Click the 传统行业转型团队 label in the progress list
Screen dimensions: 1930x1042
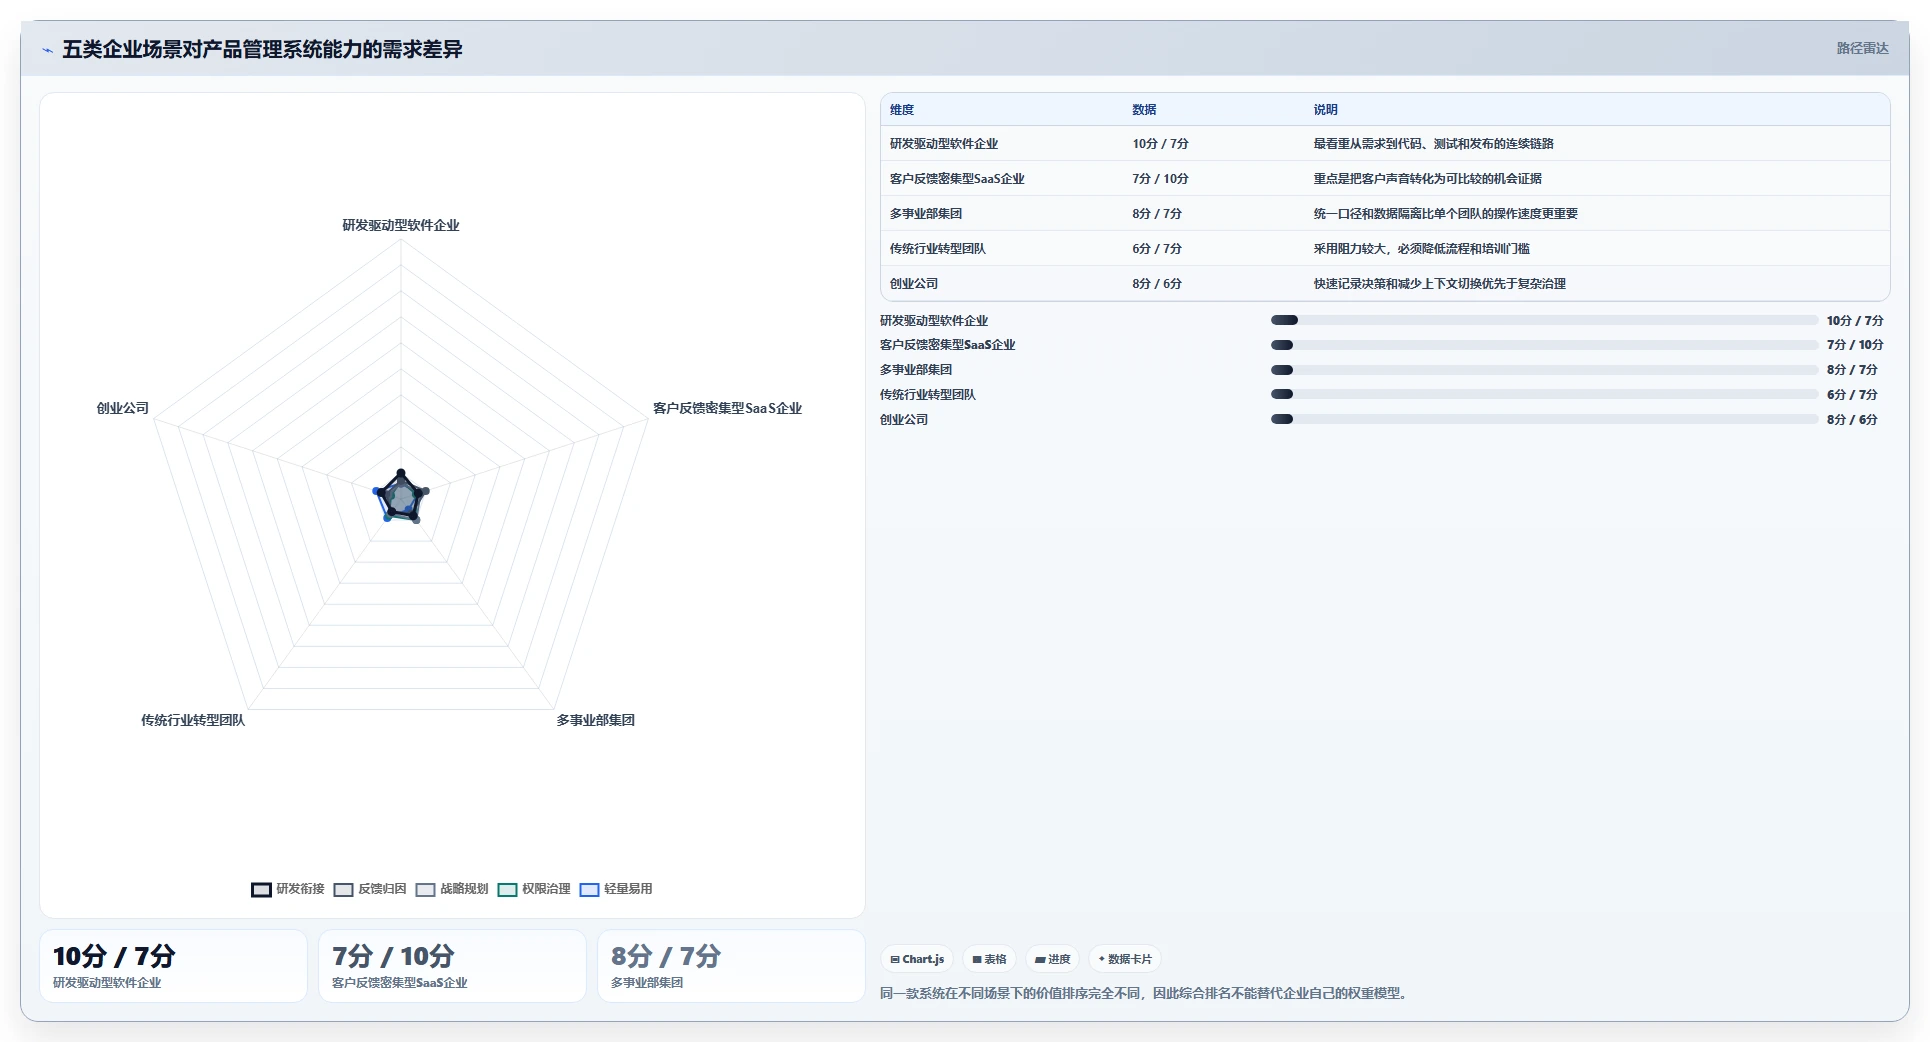[928, 395]
